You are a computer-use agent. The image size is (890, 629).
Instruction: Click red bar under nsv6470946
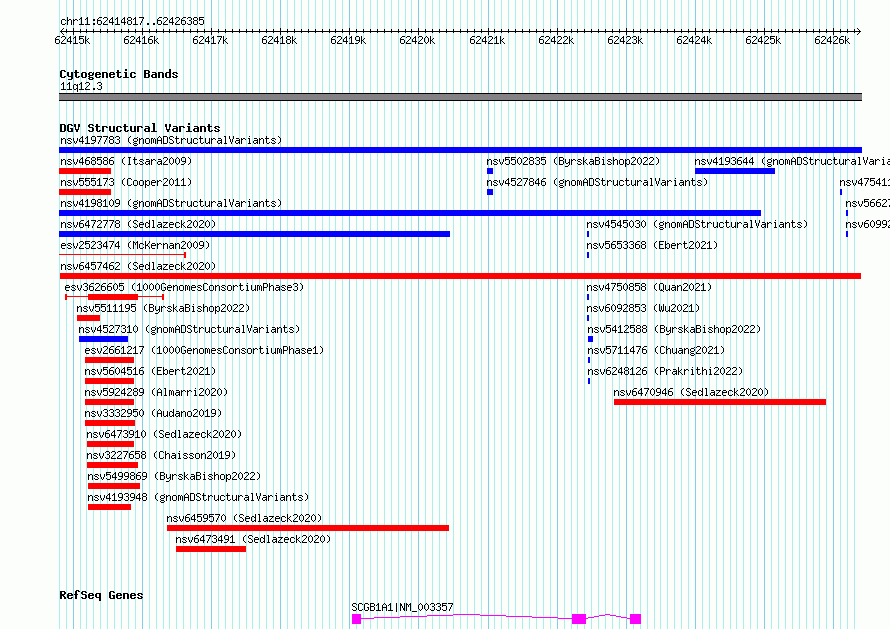pos(720,402)
